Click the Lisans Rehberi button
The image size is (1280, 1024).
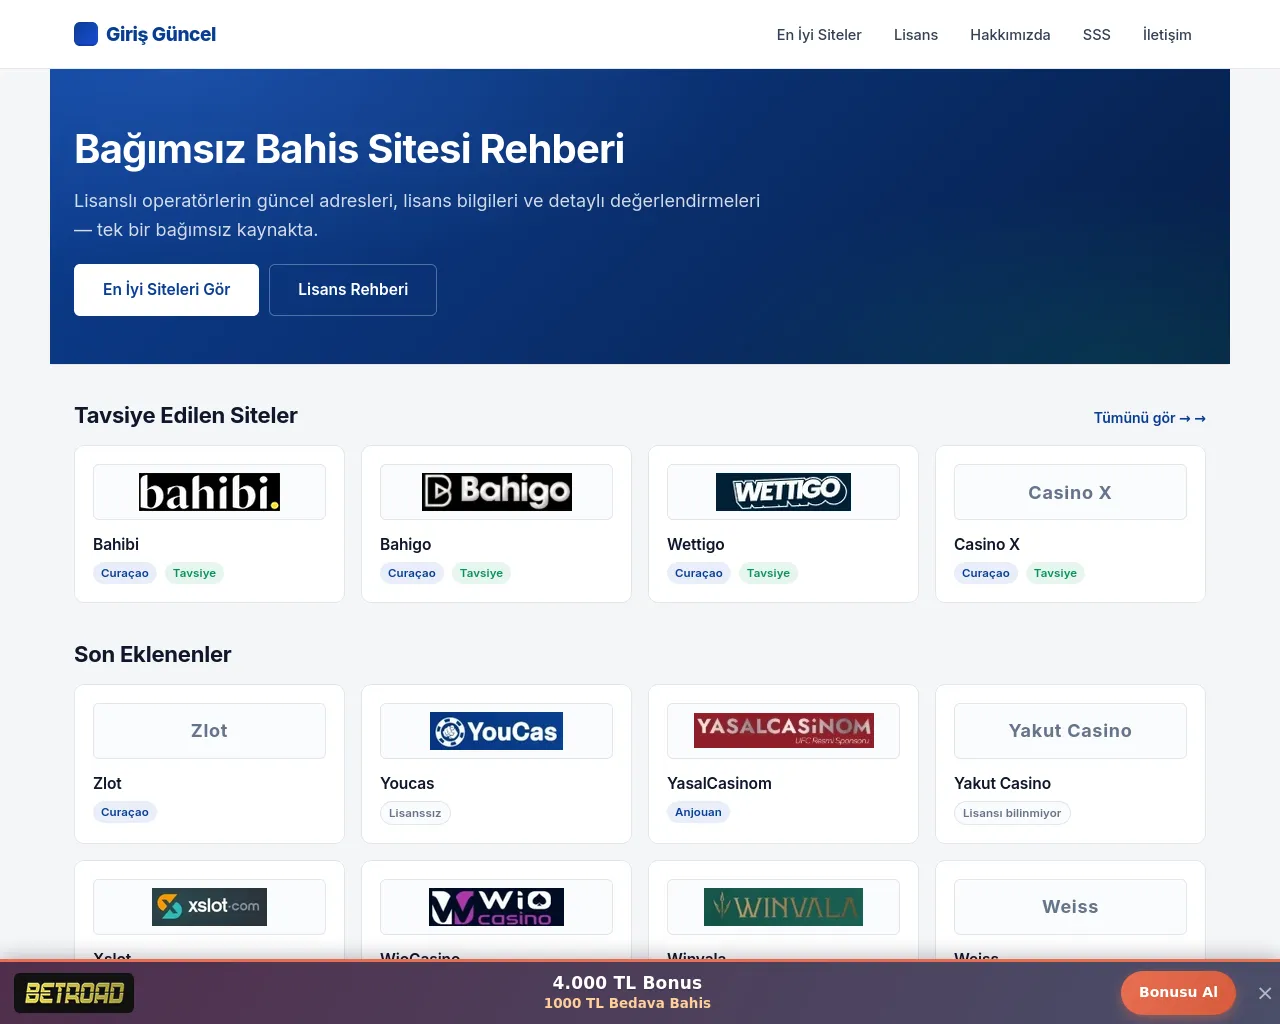[x=353, y=290]
